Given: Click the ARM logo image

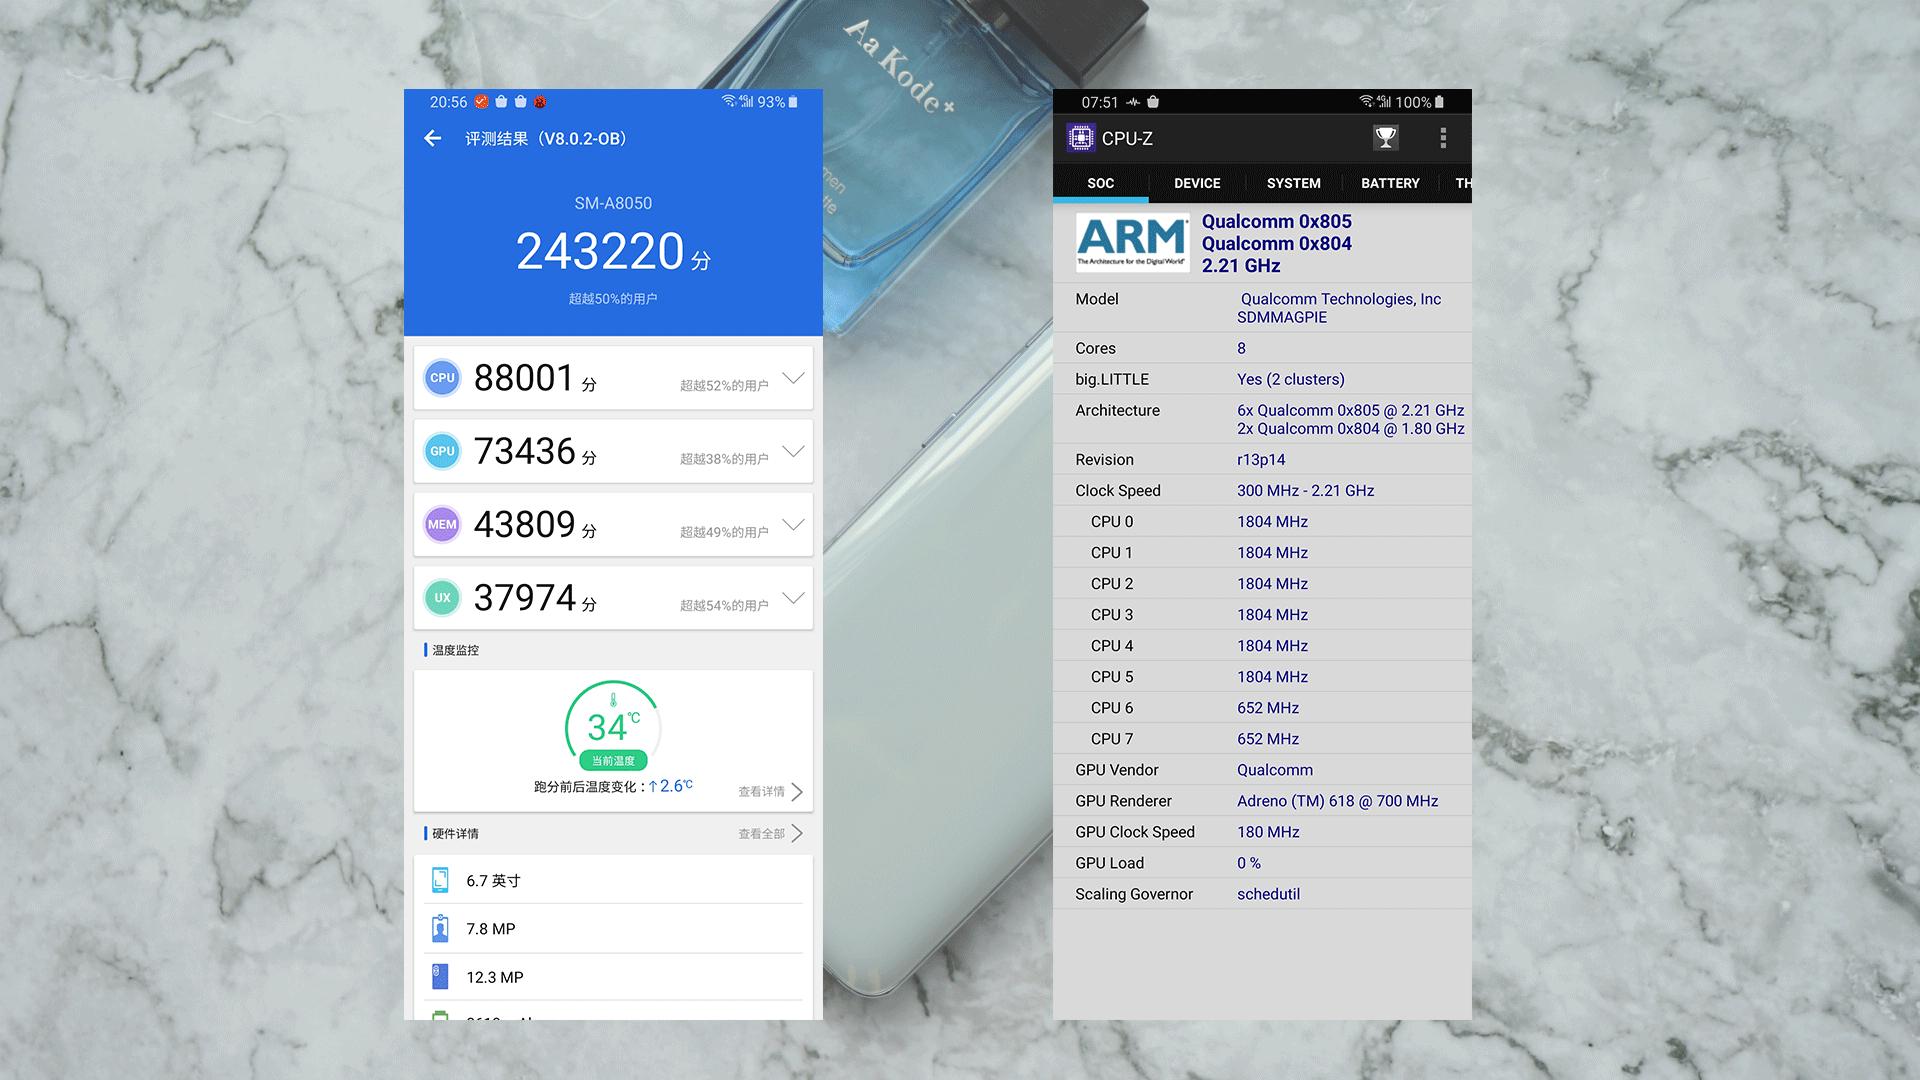Looking at the screenshot, I should pos(1132,243).
